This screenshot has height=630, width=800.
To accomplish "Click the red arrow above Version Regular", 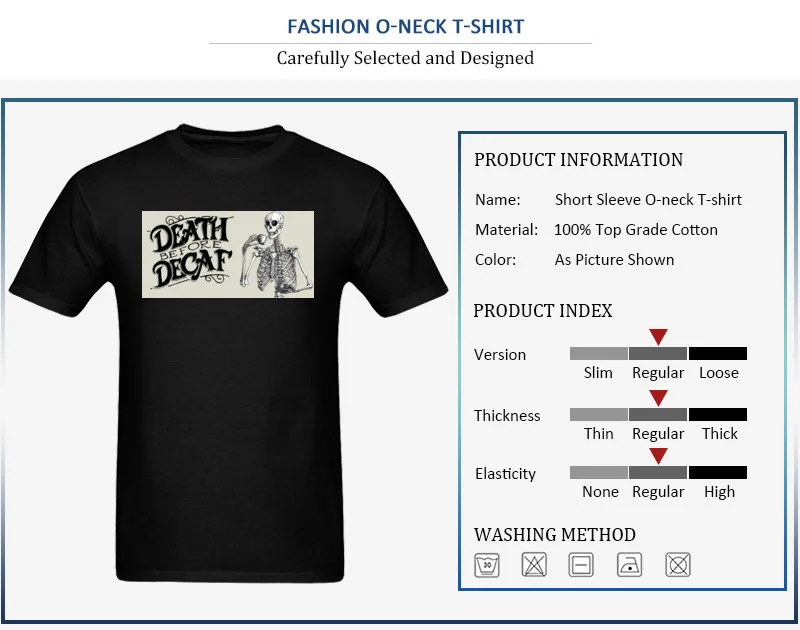I will (658, 337).
